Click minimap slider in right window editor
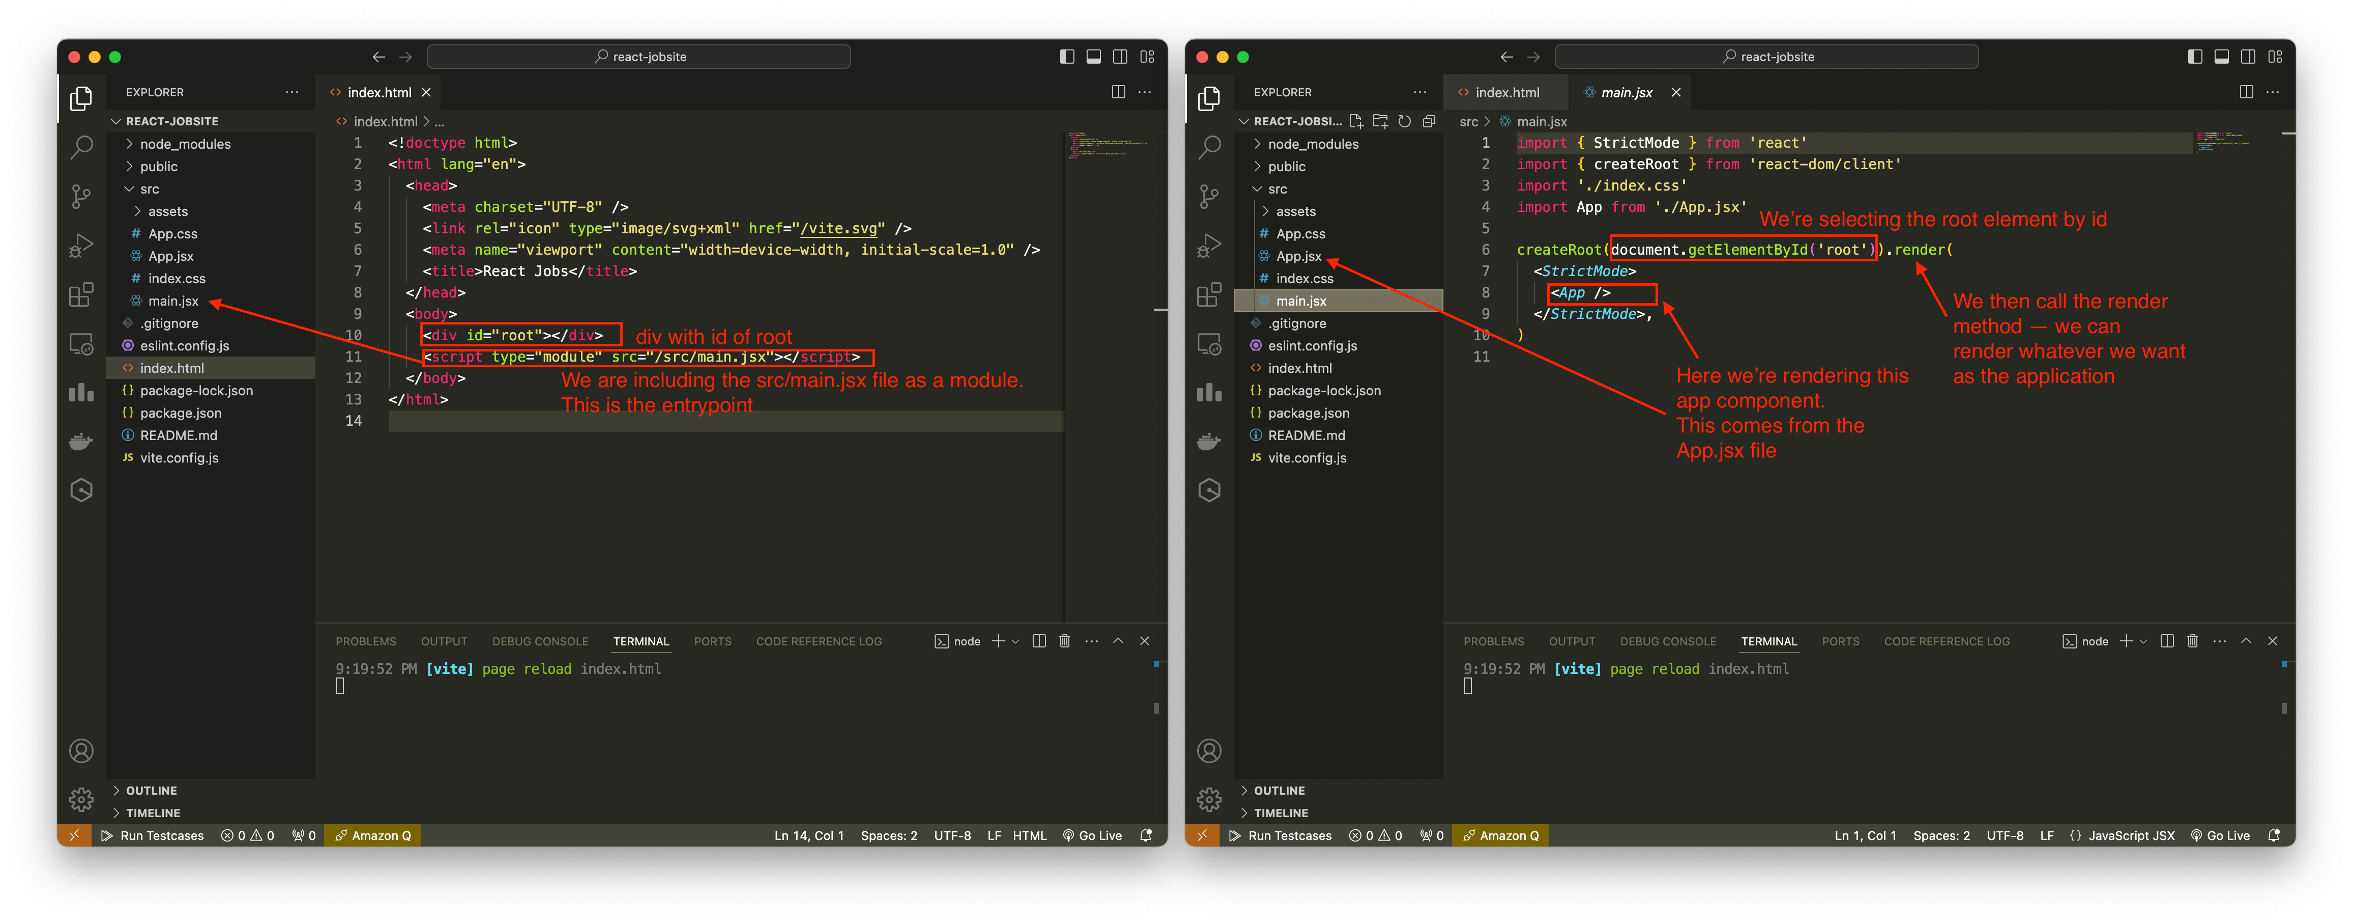Image resolution: width=2354 pixels, height=922 pixels. coord(2236,142)
